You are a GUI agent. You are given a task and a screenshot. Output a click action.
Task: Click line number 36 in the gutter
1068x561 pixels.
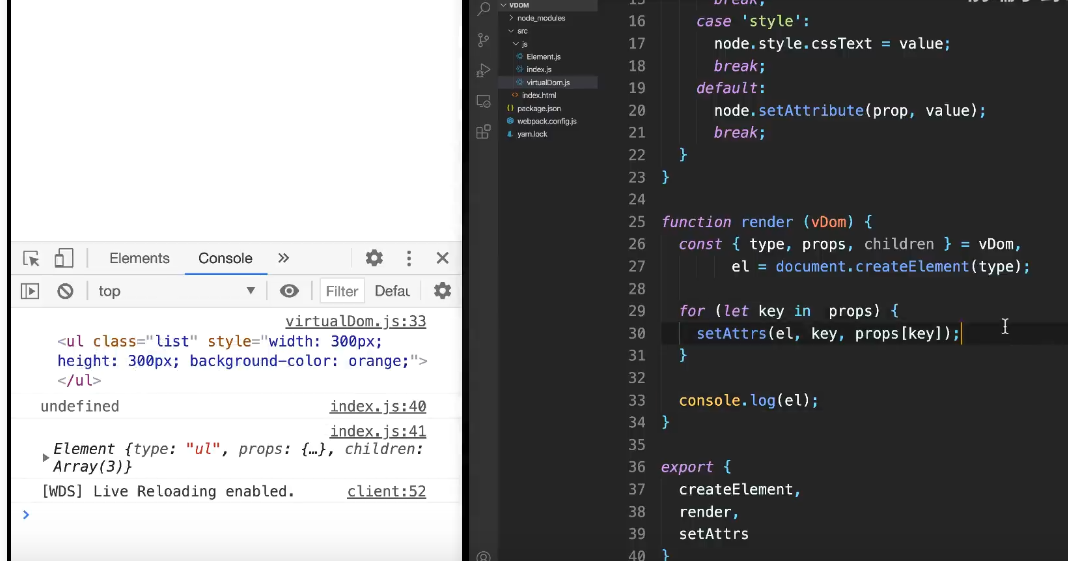(x=637, y=467)
